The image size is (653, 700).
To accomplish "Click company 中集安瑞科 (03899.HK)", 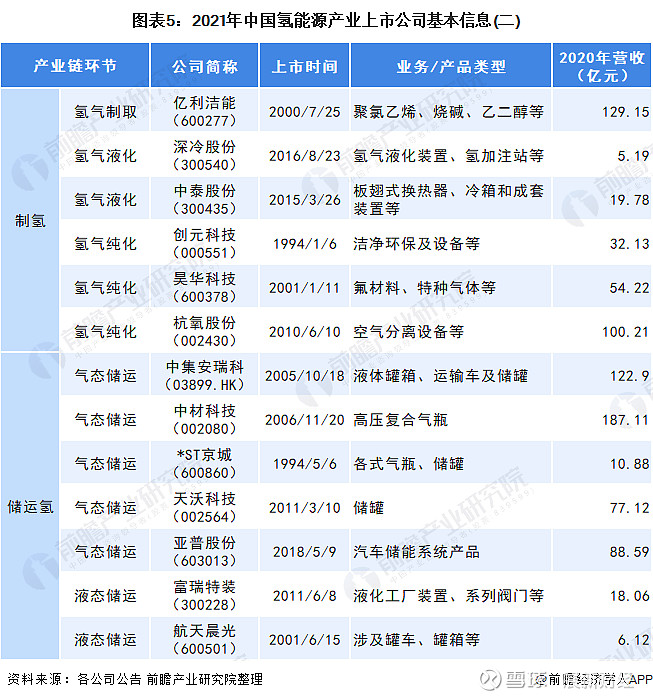I will [x=204, y=375].
